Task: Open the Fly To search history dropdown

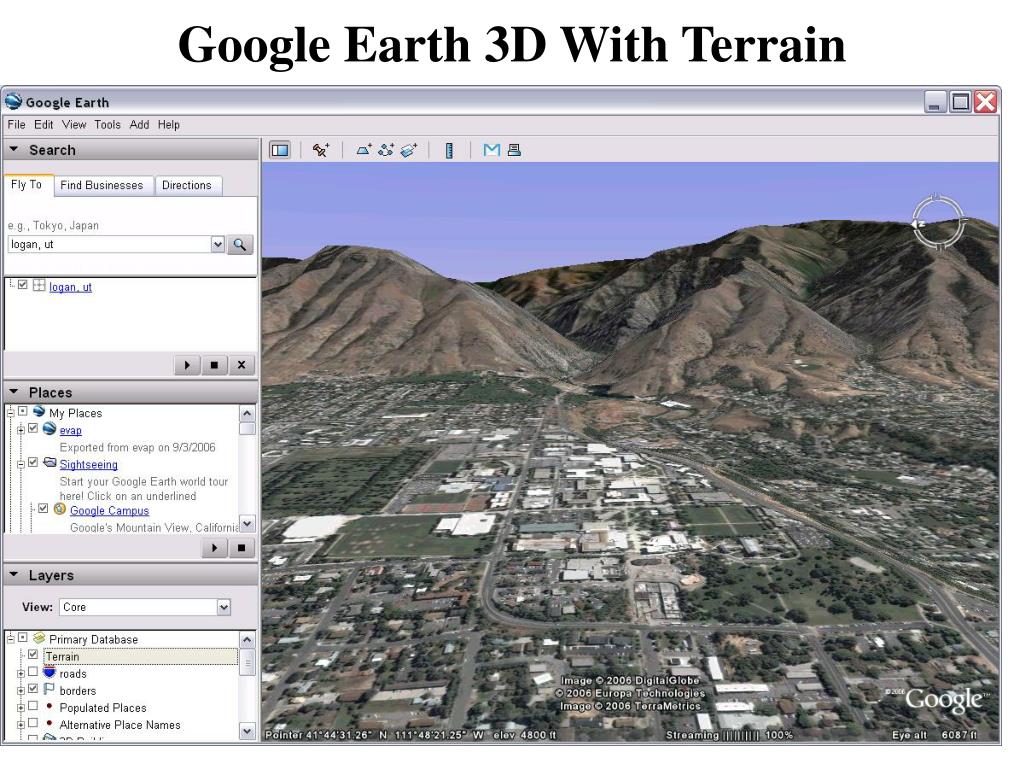Action: coord(217,244)
